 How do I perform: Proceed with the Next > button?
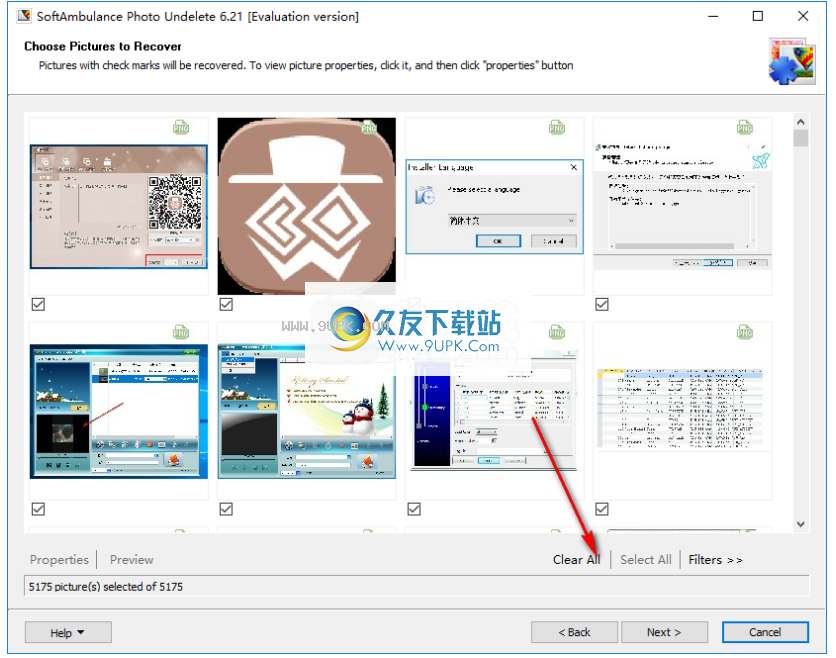(664, 632)
